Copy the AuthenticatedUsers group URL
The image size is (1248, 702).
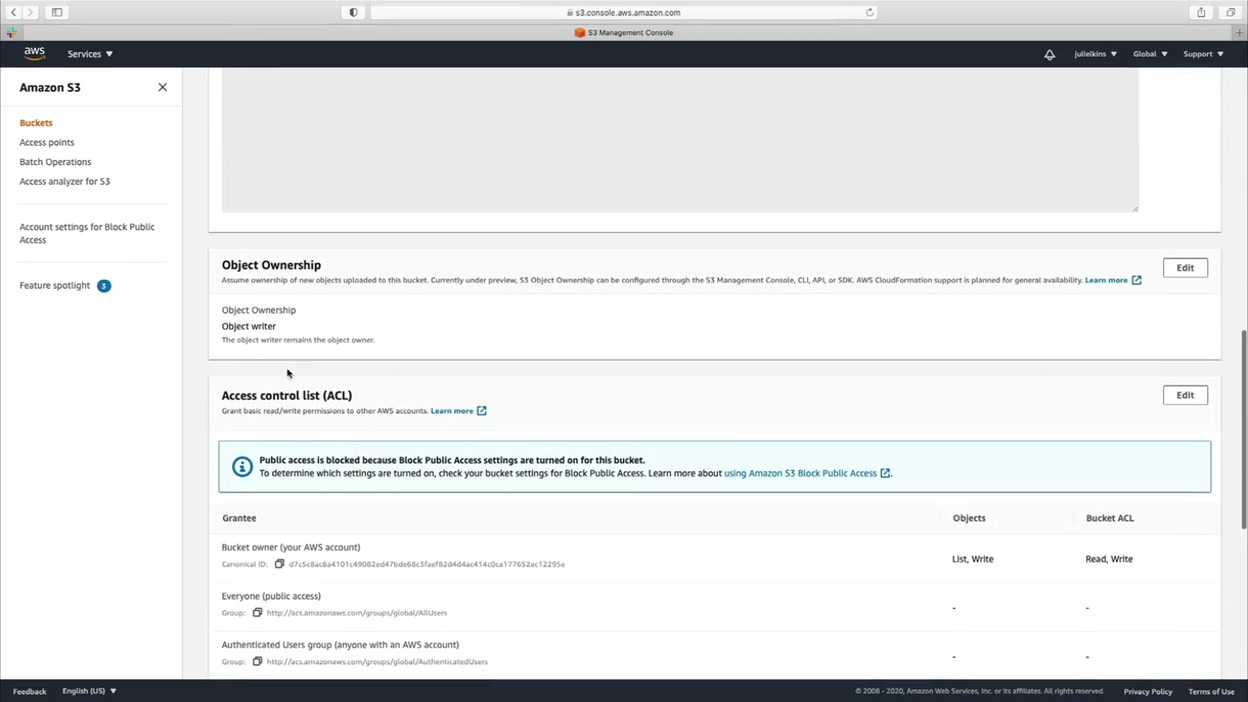click(x=257, y=662)
